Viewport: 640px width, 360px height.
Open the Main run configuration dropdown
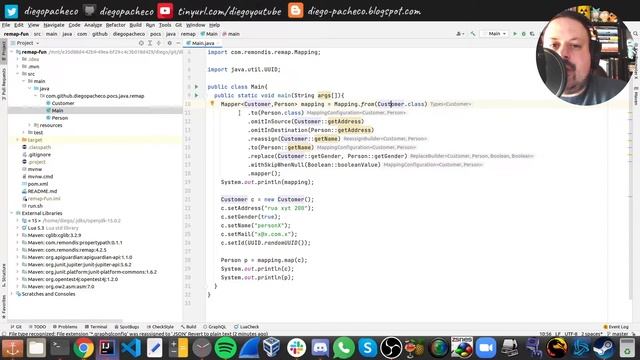[x=495, y=34]
